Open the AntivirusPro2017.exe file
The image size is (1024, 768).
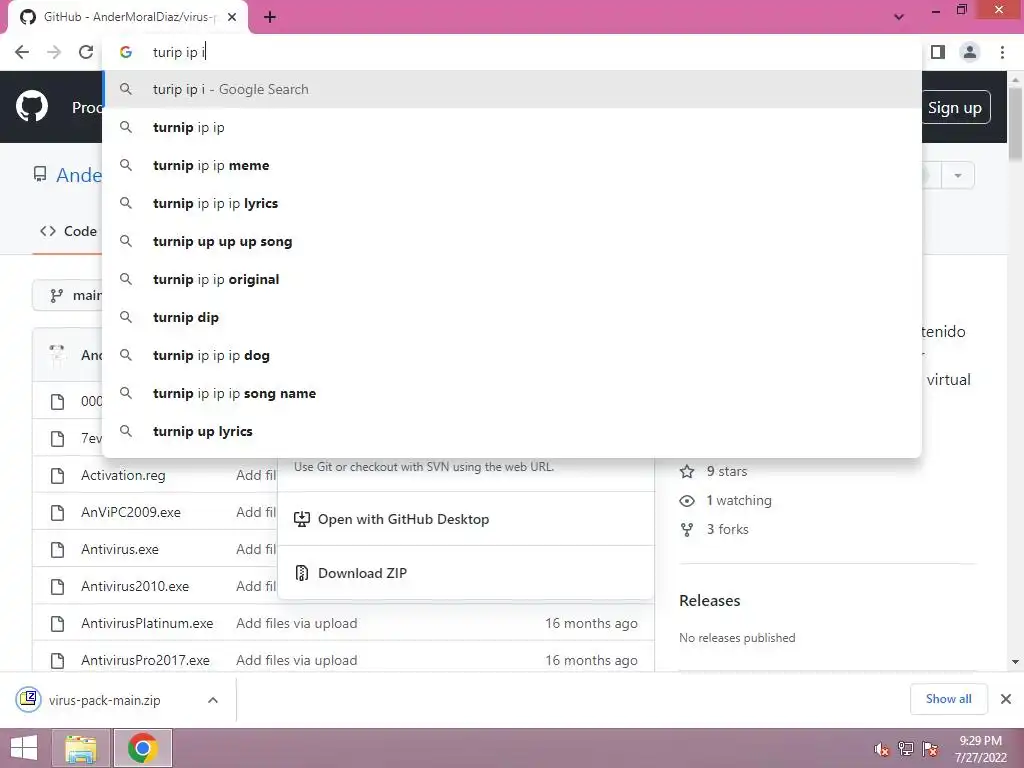point(145,660)
